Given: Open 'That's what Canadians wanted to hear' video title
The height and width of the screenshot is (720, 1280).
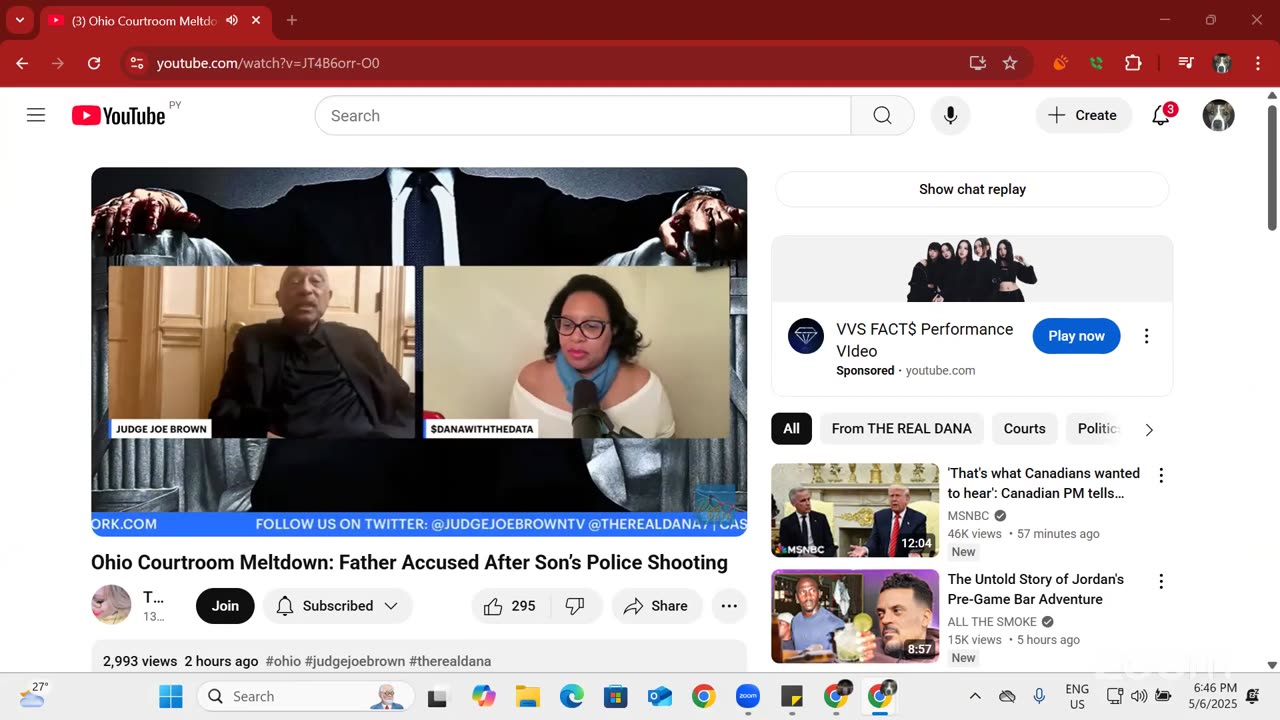Looking at the screenshot, I should [1044, 483].
